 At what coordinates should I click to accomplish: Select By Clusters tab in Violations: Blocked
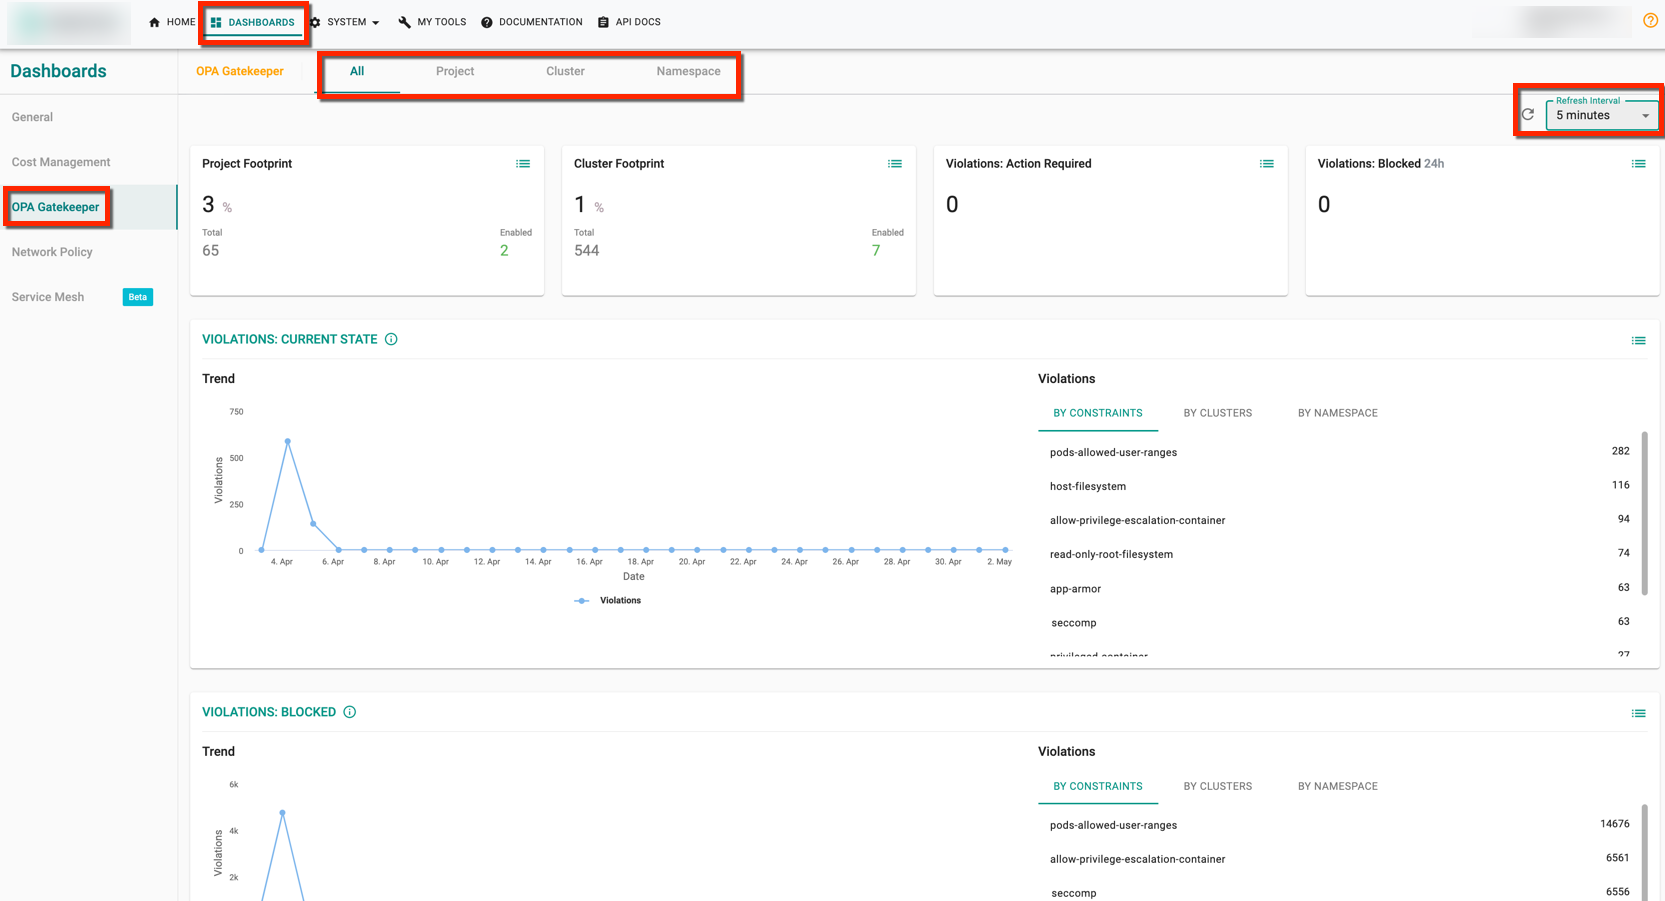[x=1218, y=786]
